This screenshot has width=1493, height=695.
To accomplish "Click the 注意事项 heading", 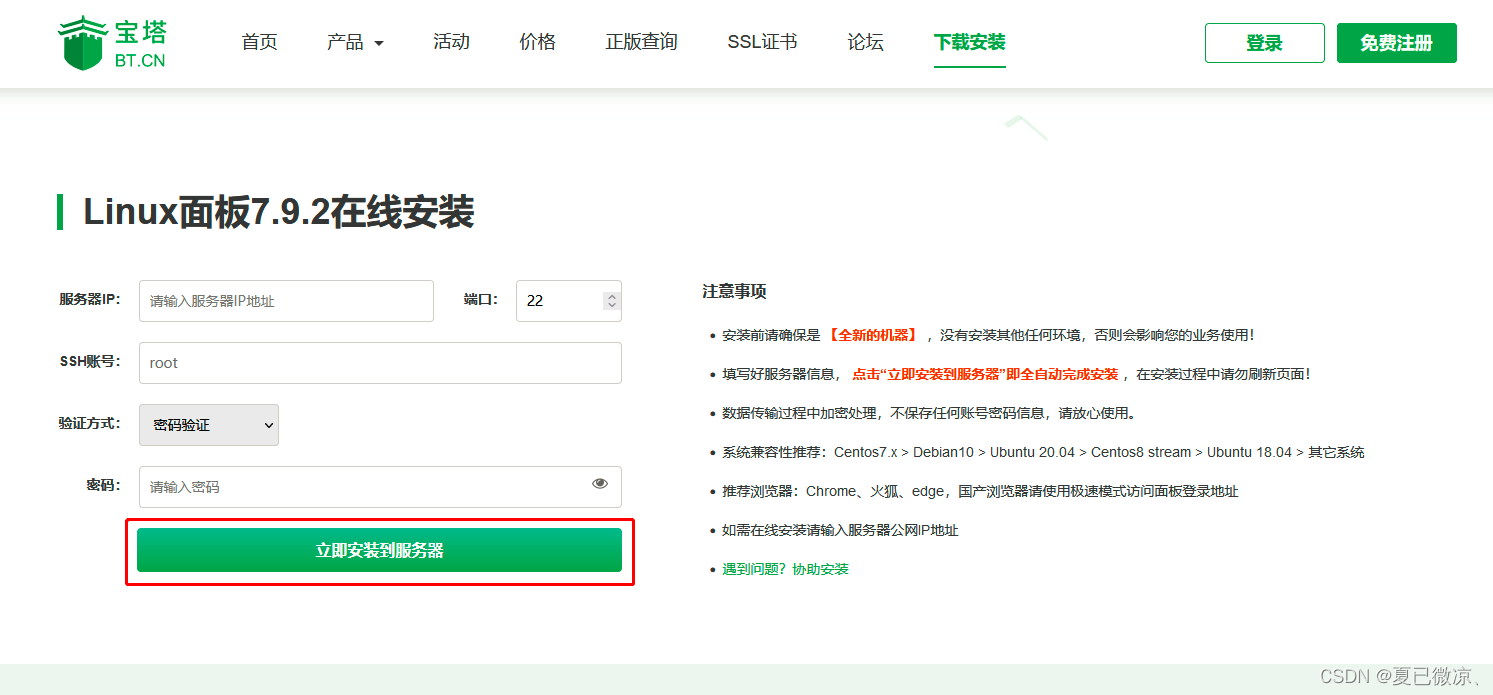I will 734,292.
